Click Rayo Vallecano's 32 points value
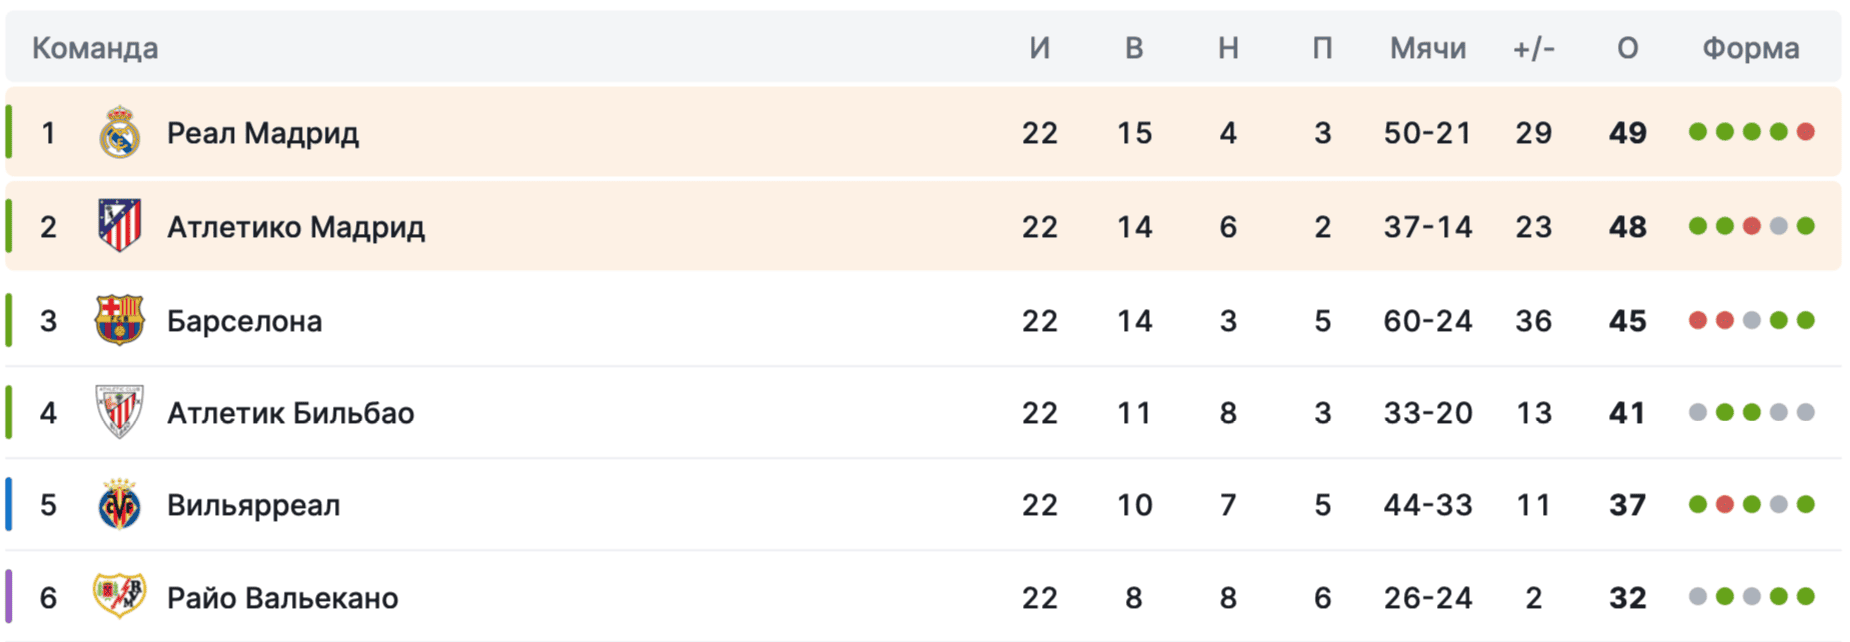 click(x=1627, y=598)
